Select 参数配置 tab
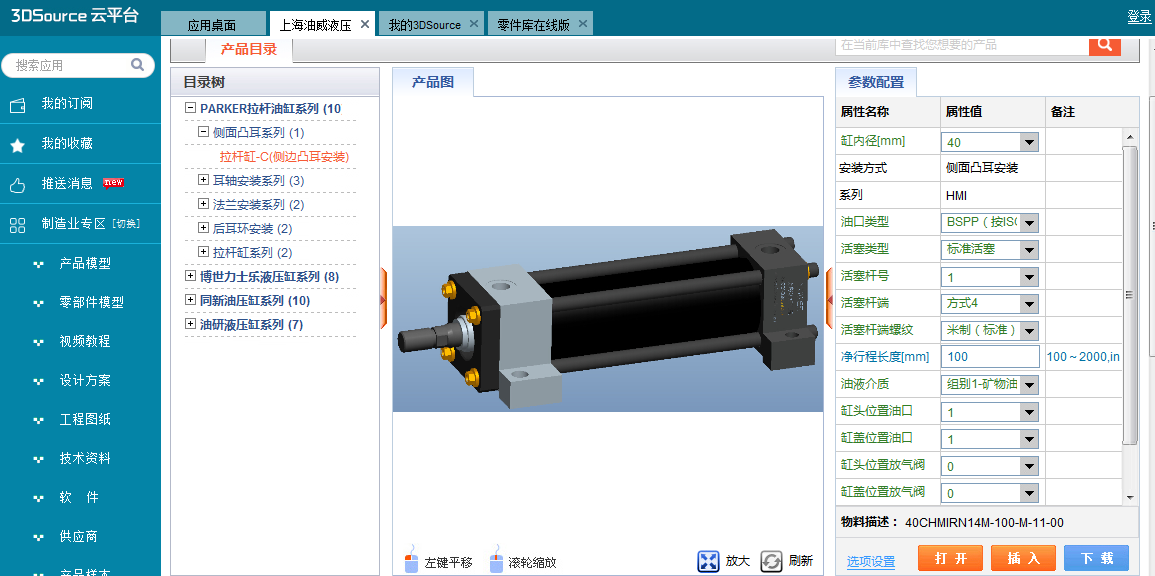The image size is (1155, 576). click(876, 82)
